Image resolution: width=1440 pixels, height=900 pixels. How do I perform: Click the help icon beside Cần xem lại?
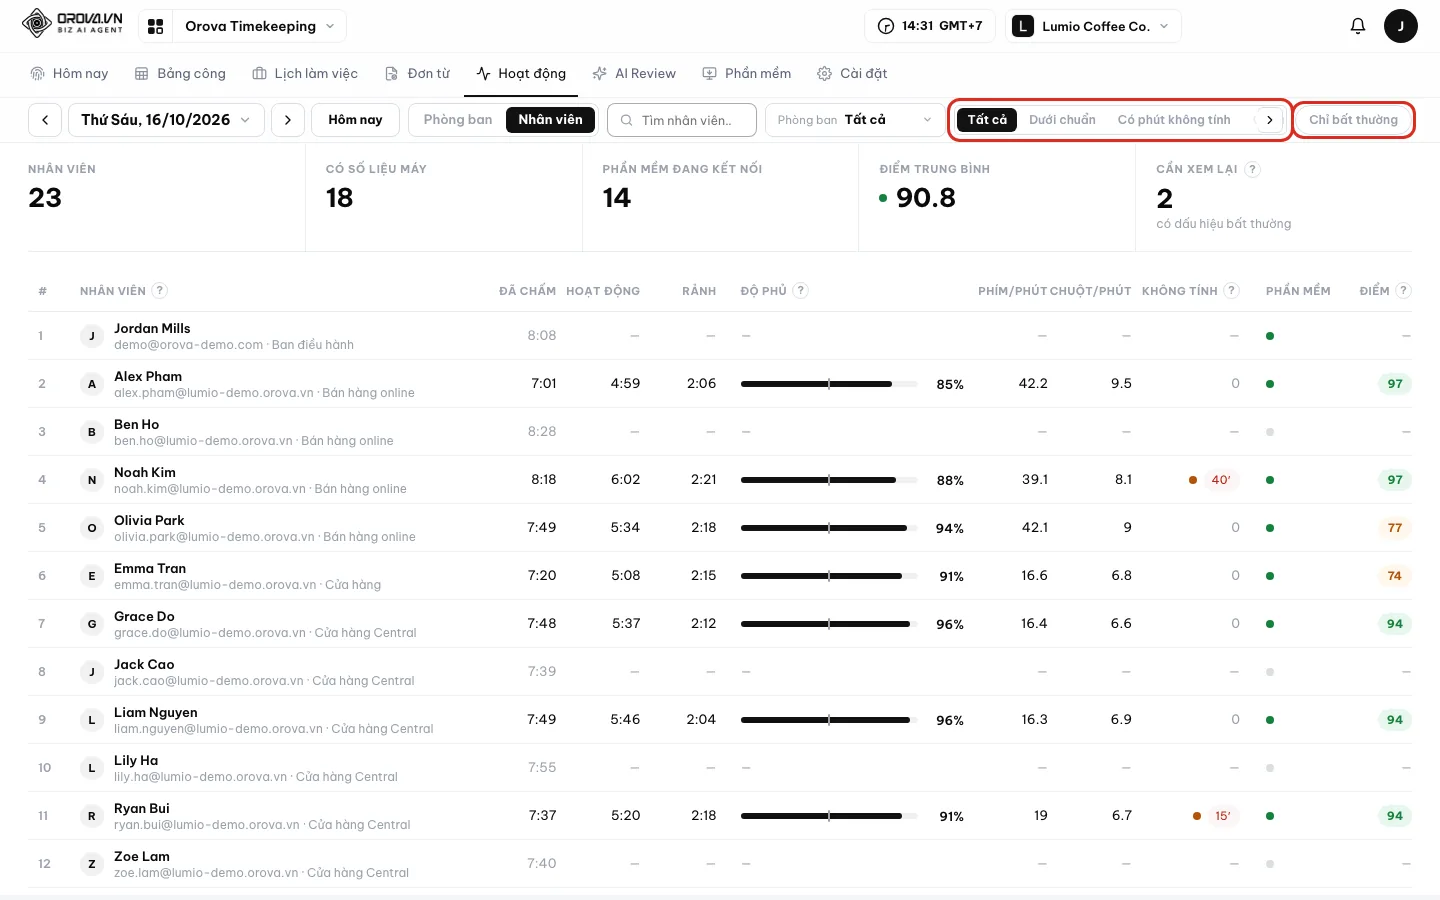click(1253, 169)
